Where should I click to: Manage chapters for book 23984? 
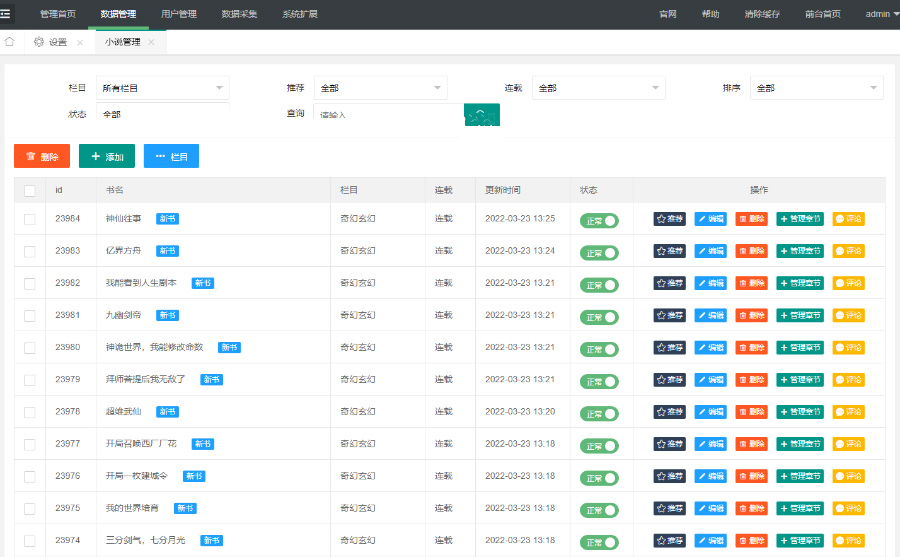[x=800, y=219]
